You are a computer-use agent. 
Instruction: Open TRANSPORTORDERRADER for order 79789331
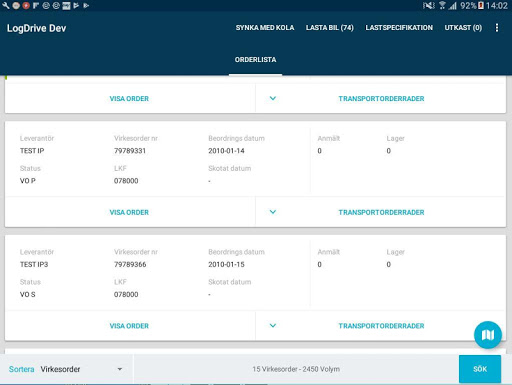click(381, 212)
